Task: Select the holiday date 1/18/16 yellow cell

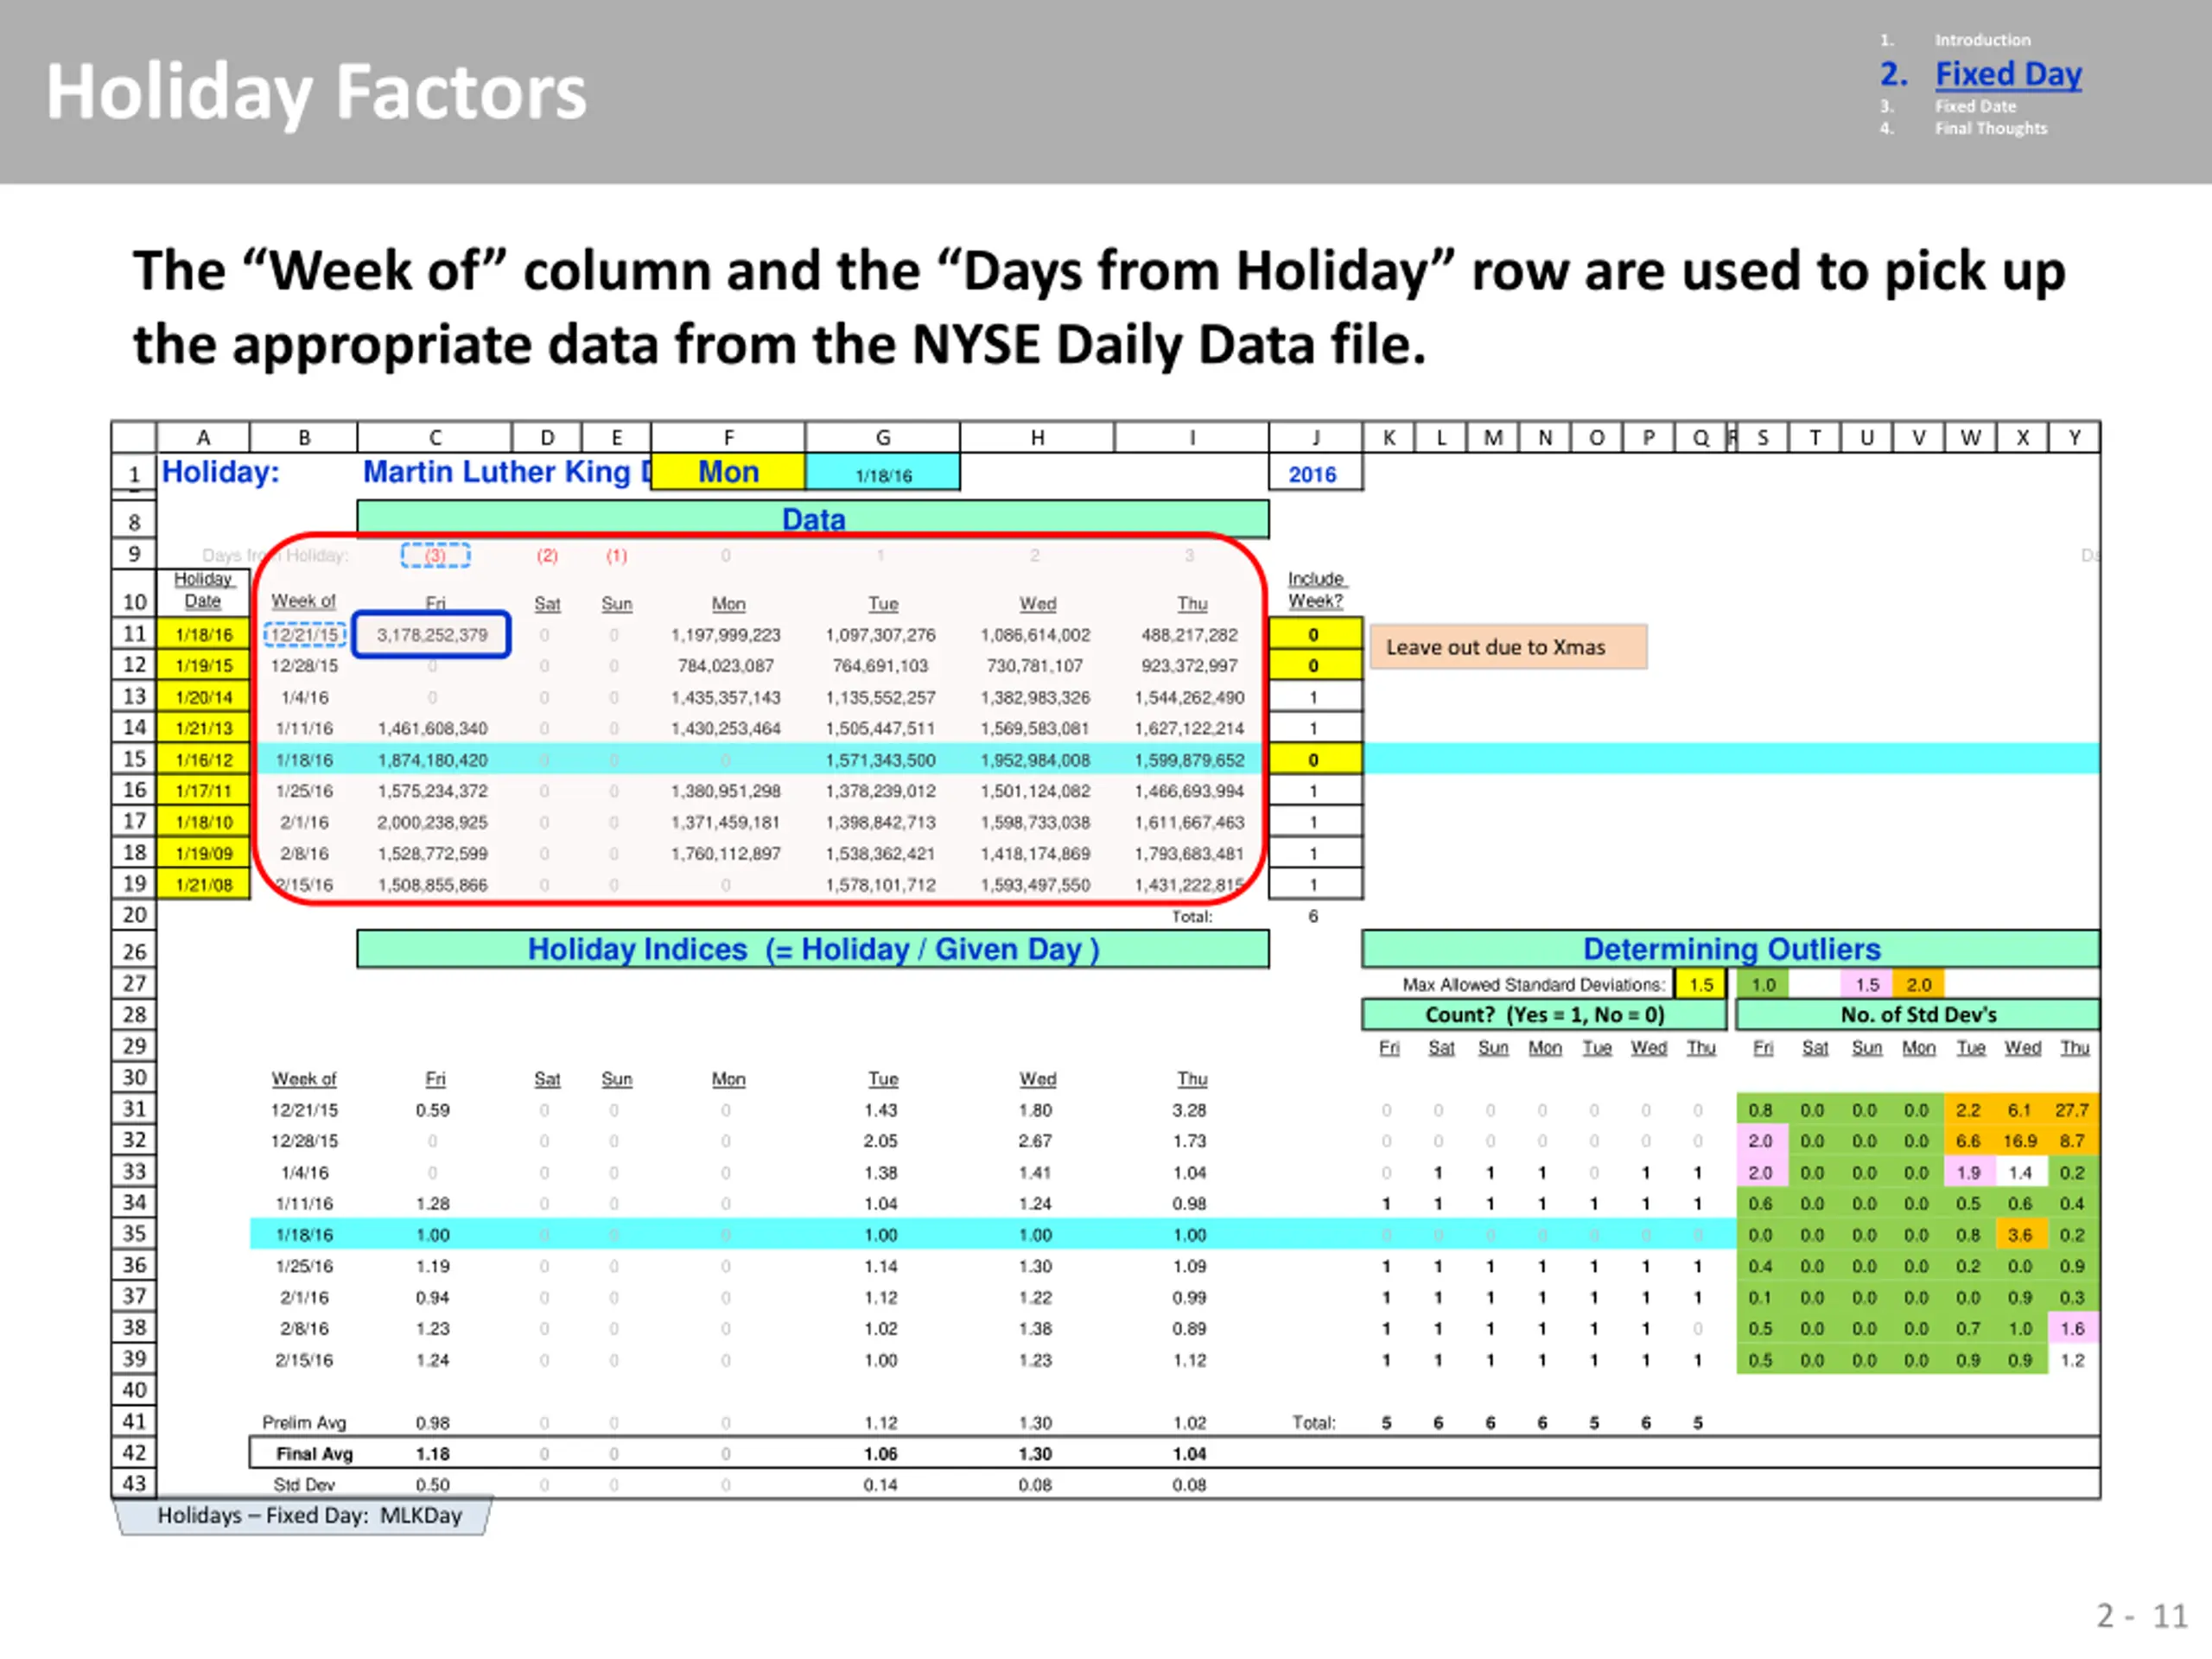Action: click(x=204, y=634)
